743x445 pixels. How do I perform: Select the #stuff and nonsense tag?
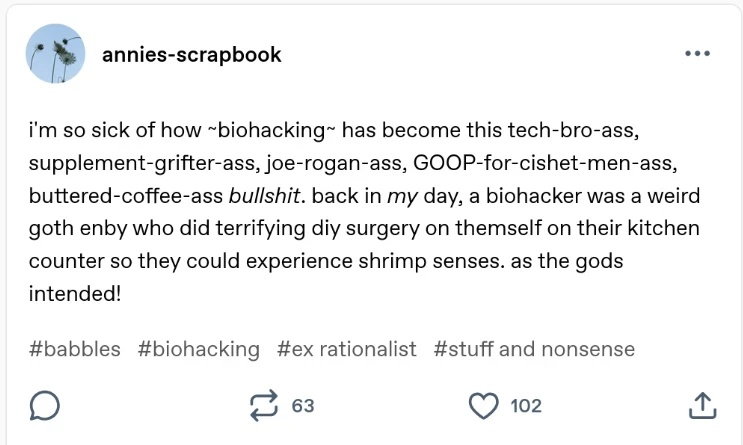coord(535,349)
